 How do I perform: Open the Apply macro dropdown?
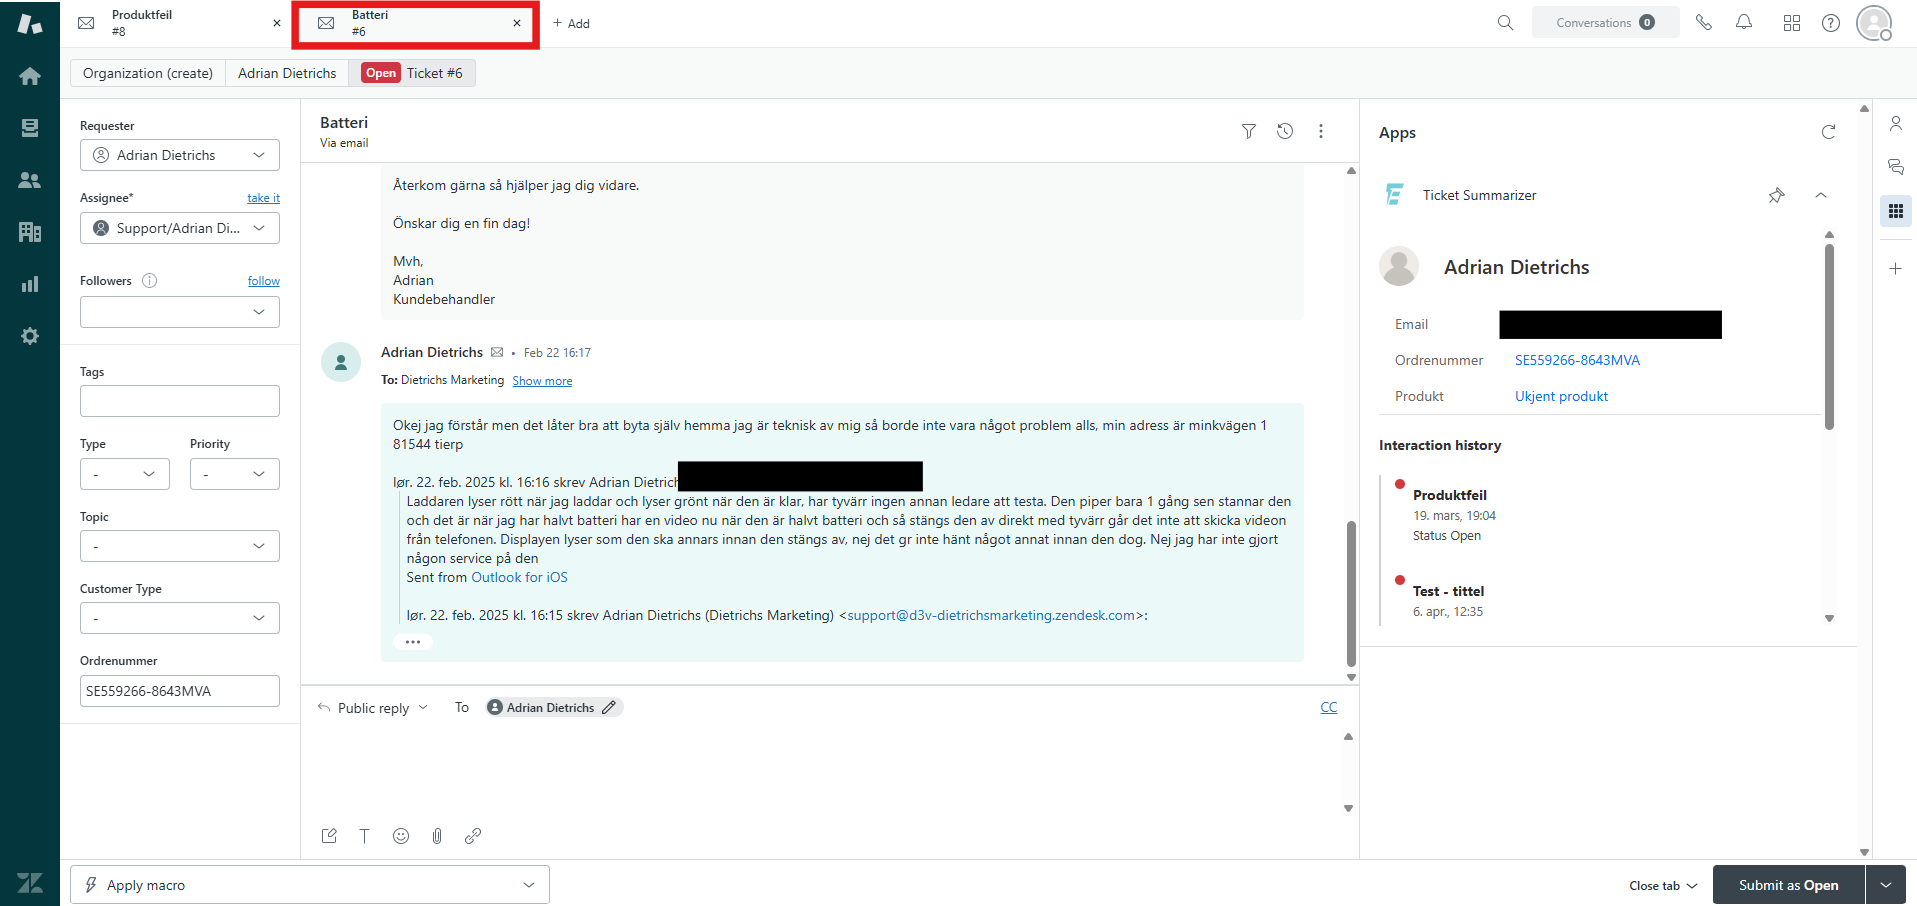(310, 885)
